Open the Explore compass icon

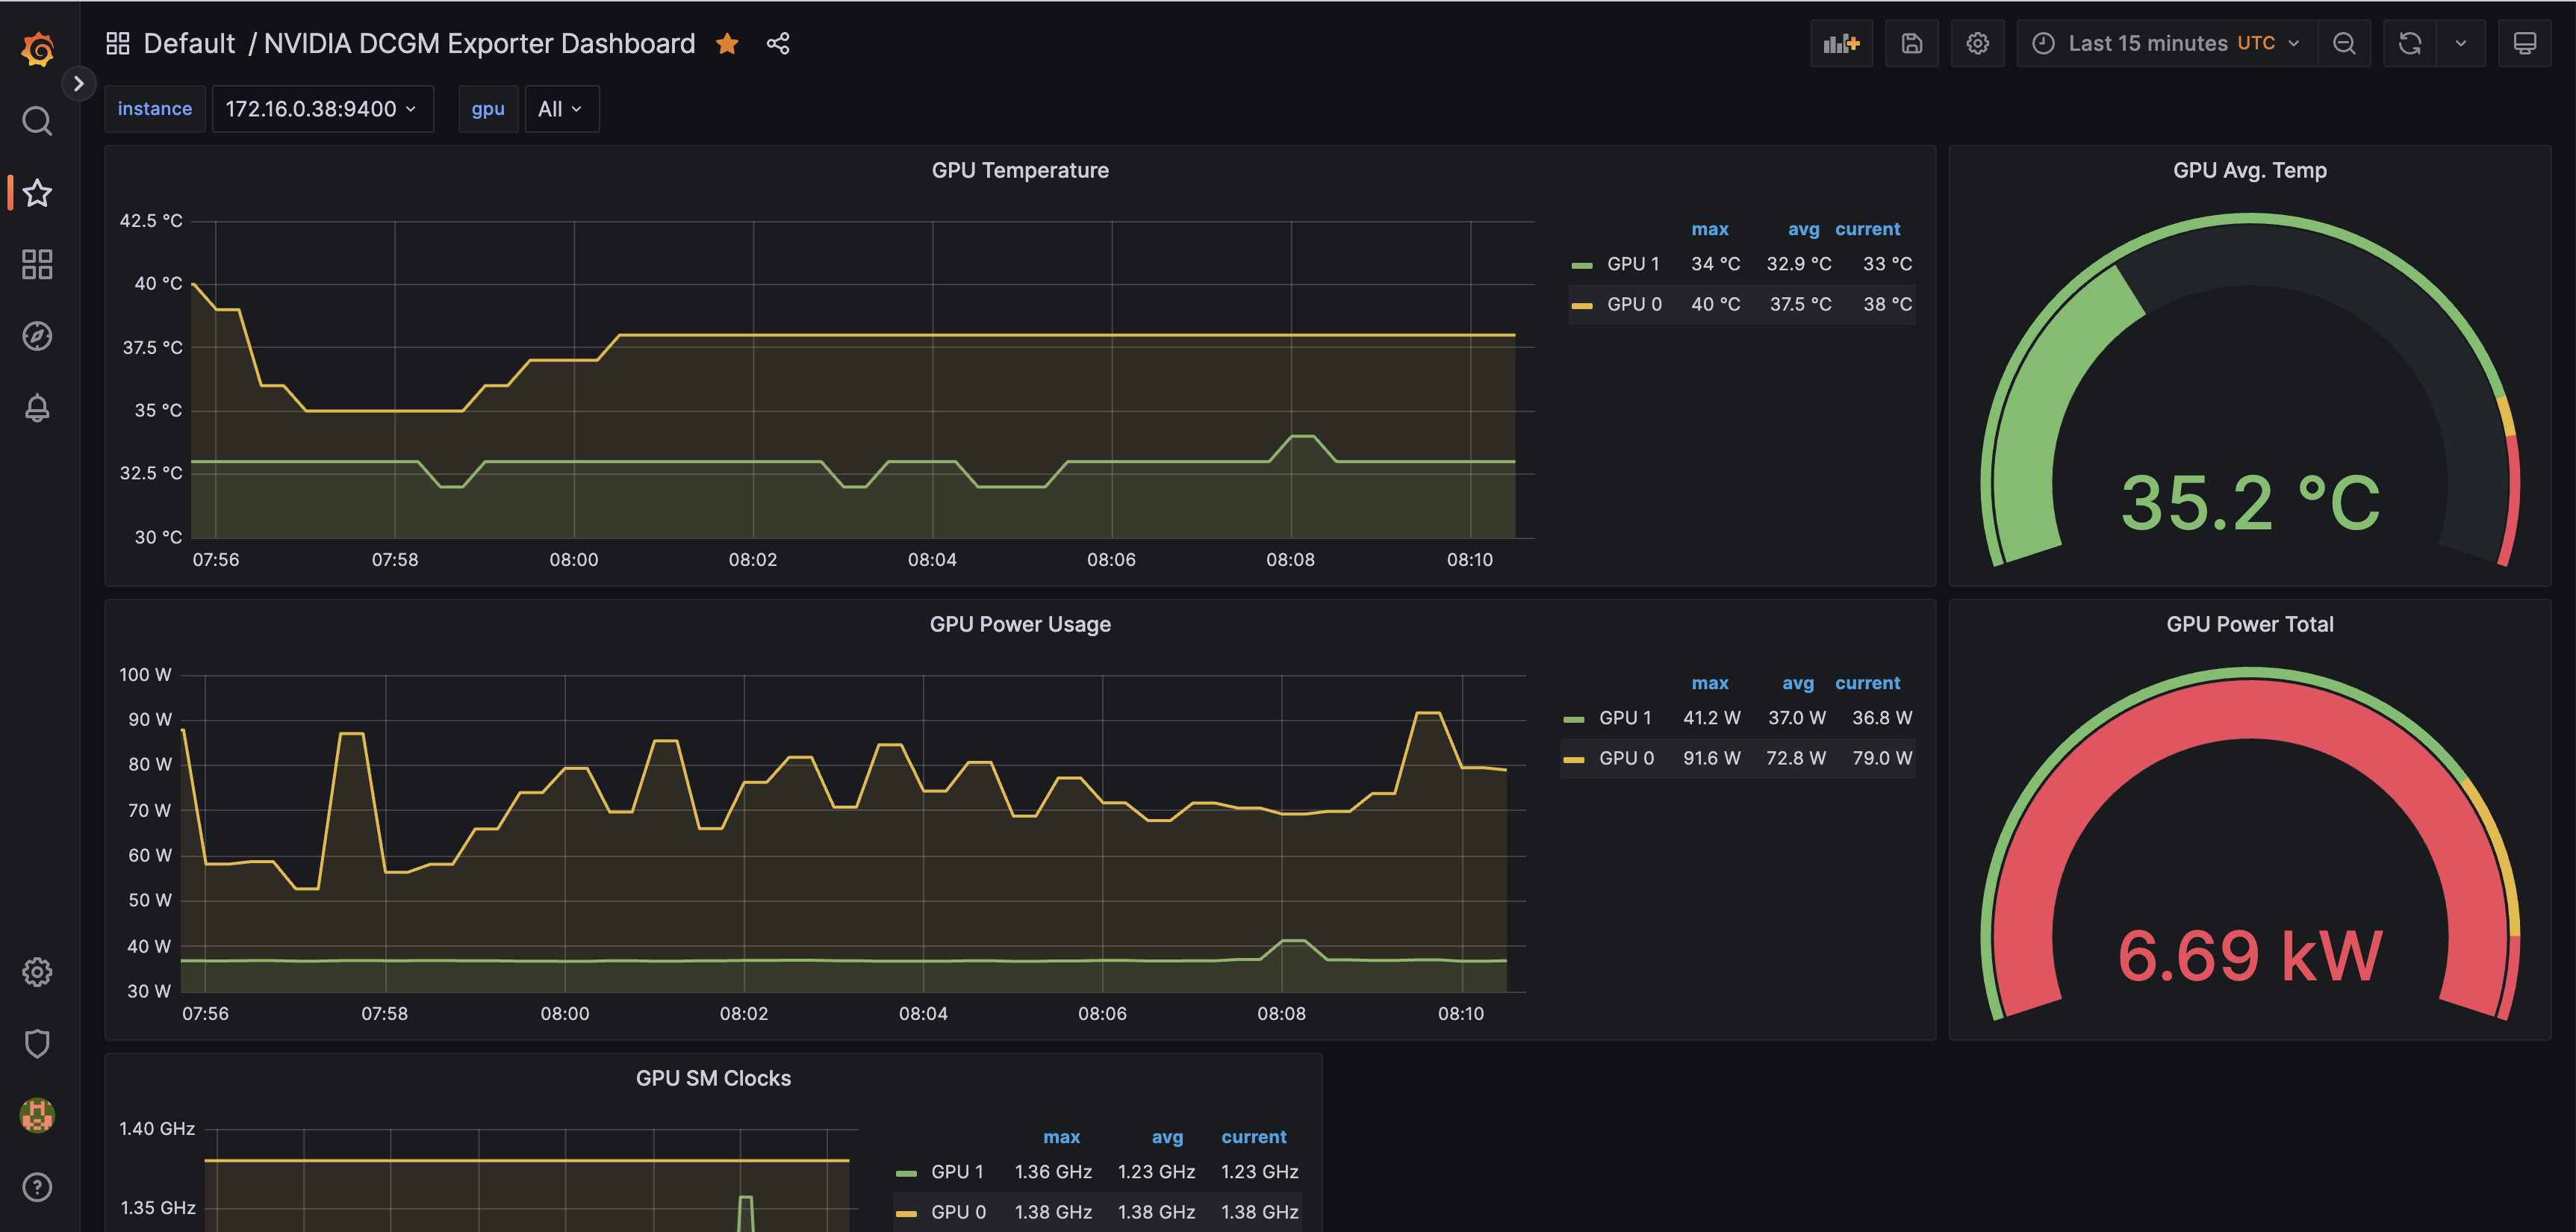coord(37,336)
